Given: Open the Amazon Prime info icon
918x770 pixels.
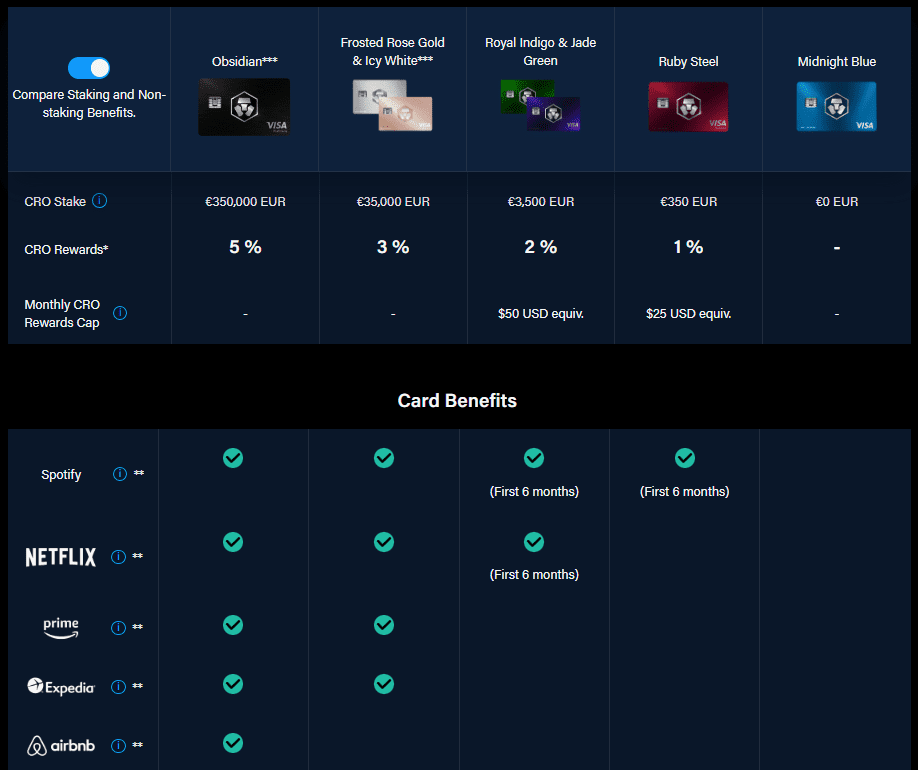Looking at the screenshot, I should coord(118,628).
